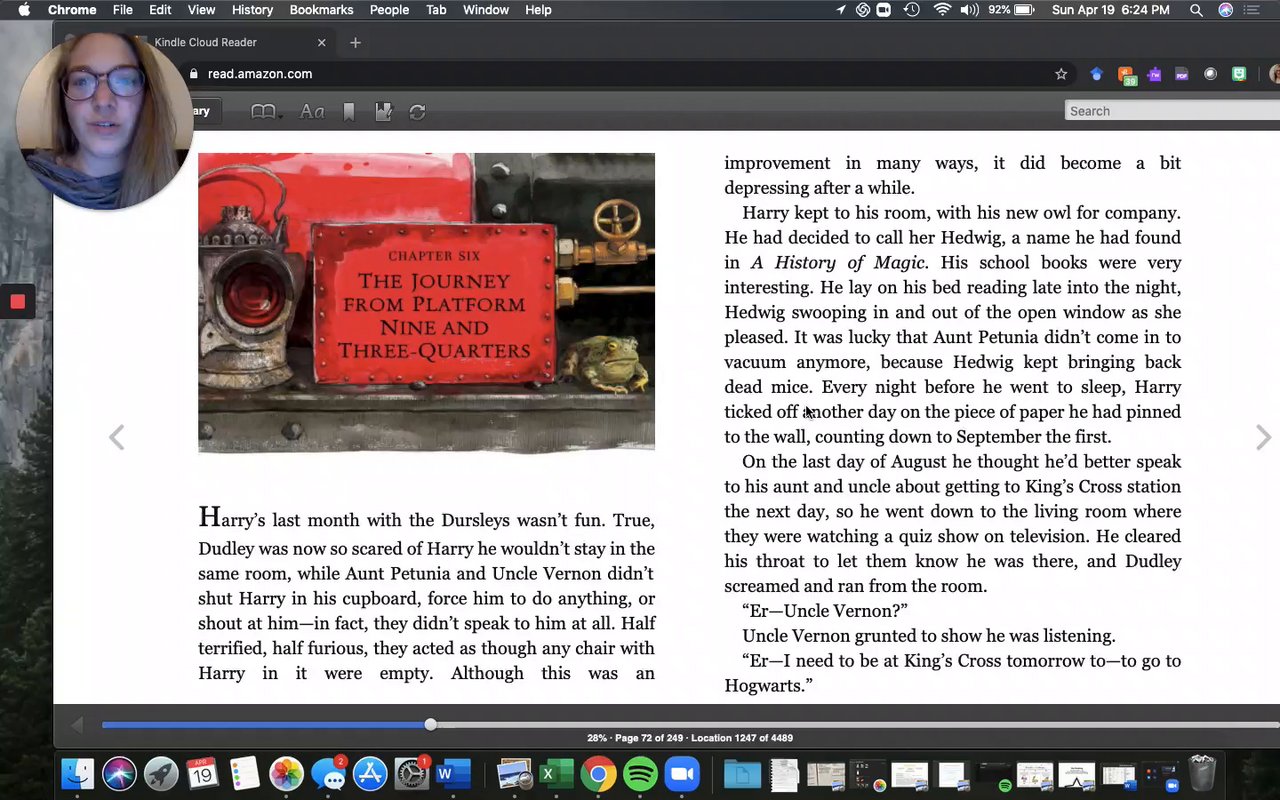
Task: Open the PDF extension icon
Action: (x=1182, y=74)
